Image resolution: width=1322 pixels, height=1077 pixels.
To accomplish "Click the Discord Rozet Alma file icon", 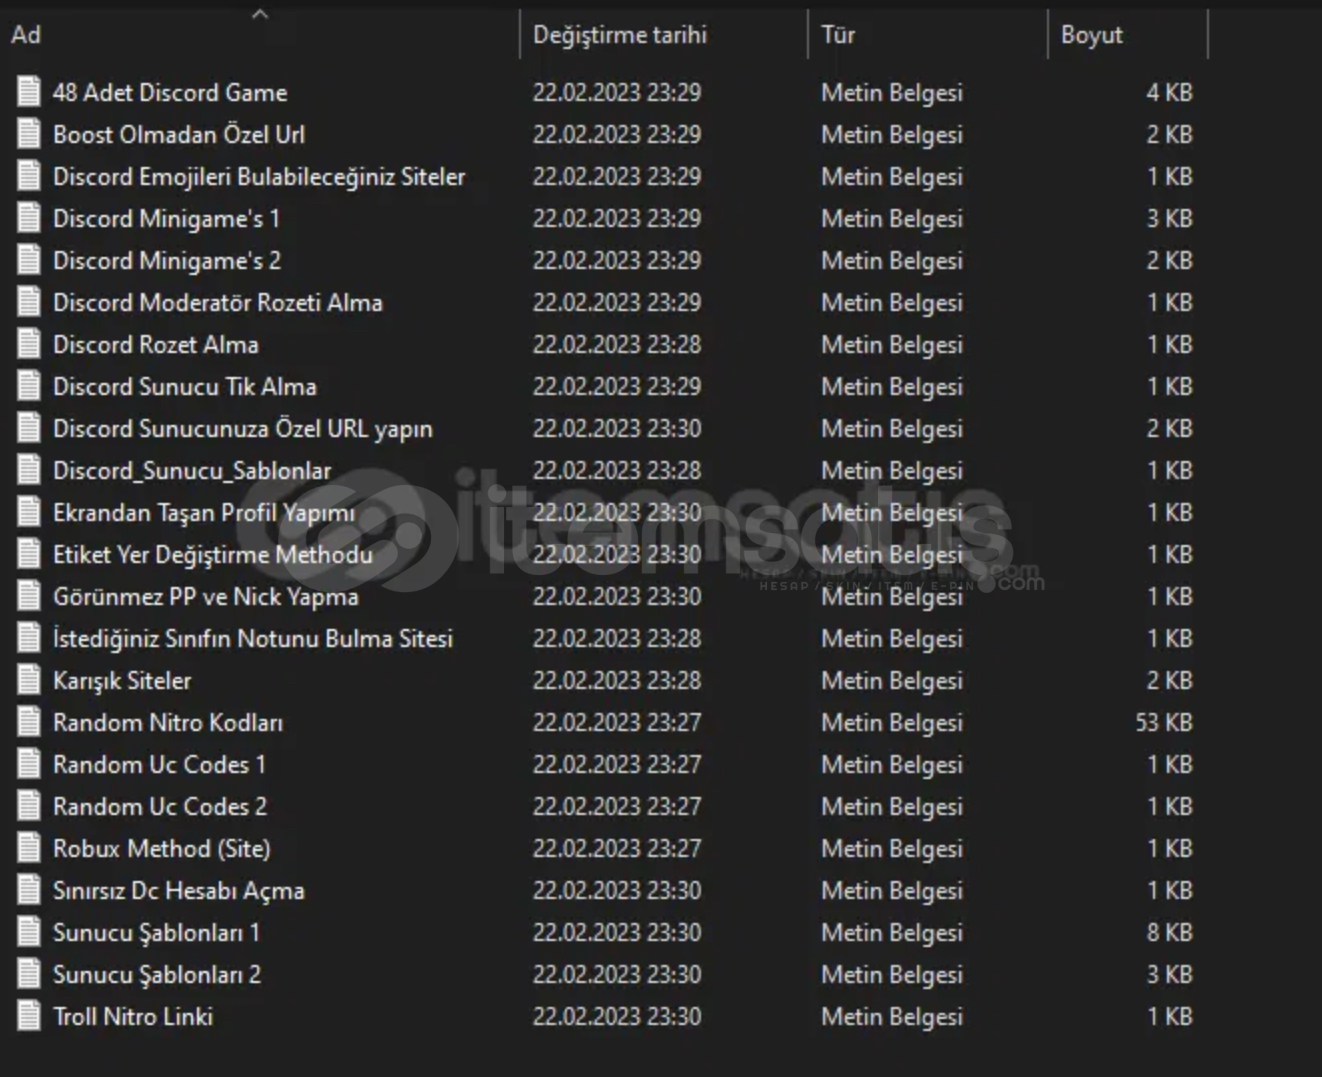I will 29,344.
